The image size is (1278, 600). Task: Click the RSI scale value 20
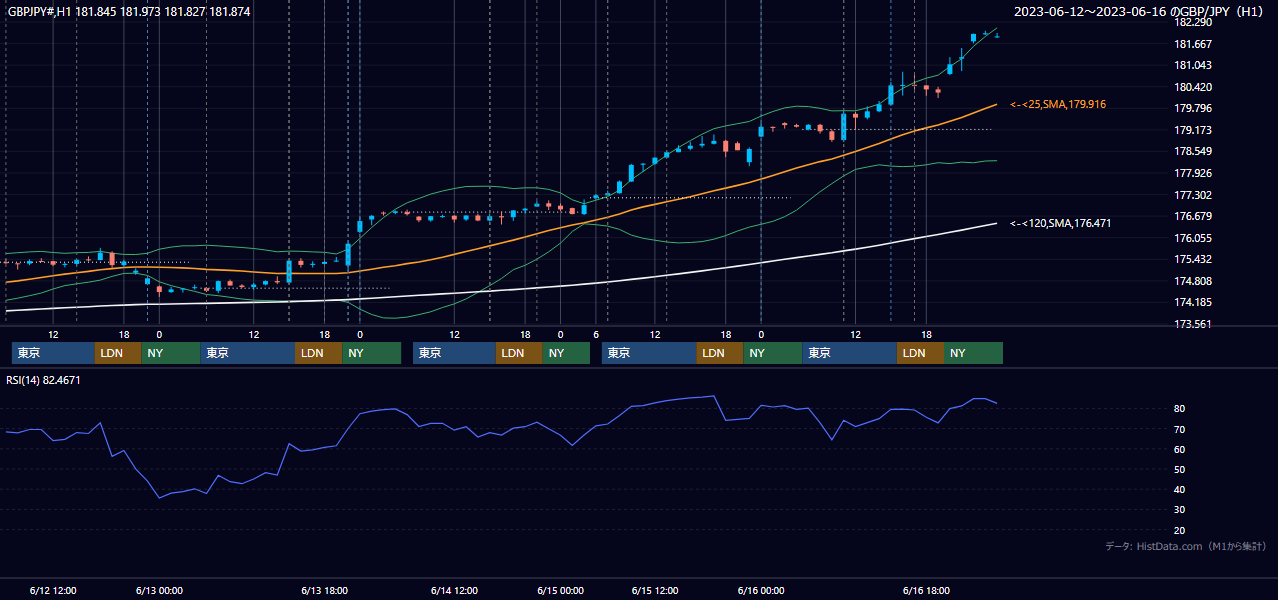point(1180,530)
